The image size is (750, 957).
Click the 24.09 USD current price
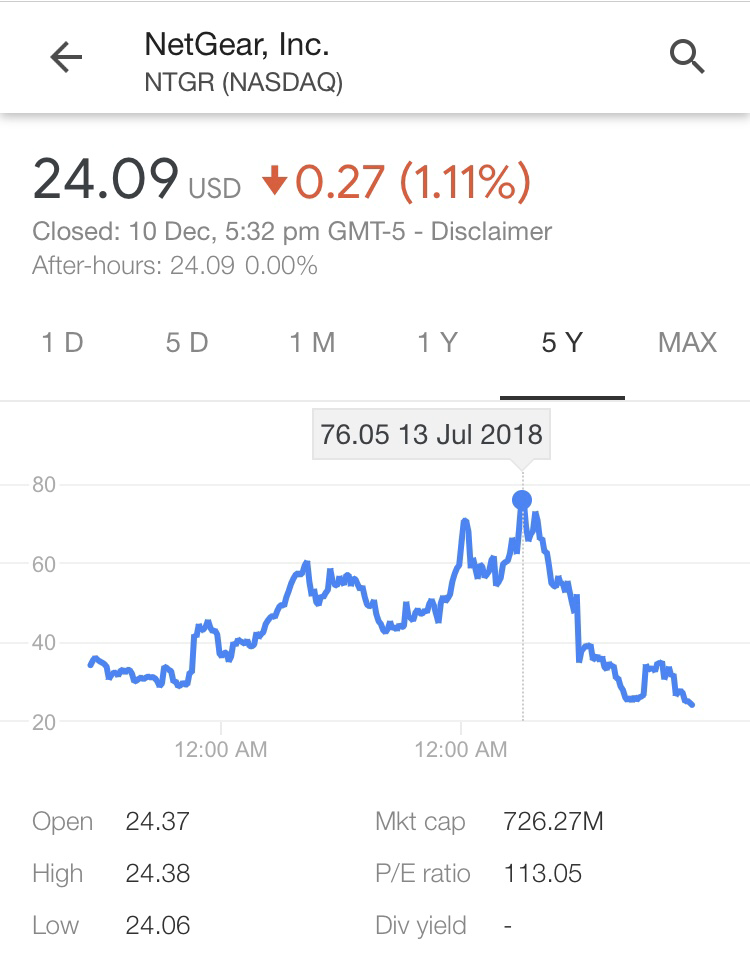tap(137, 179)
